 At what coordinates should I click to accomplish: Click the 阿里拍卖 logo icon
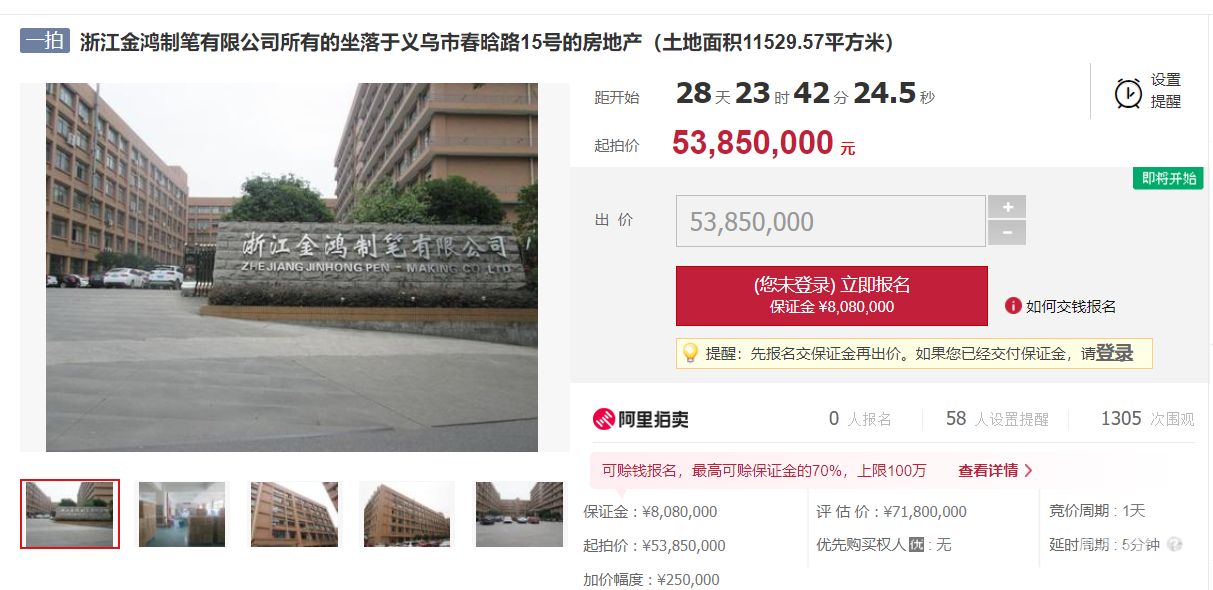click(603, 419)
